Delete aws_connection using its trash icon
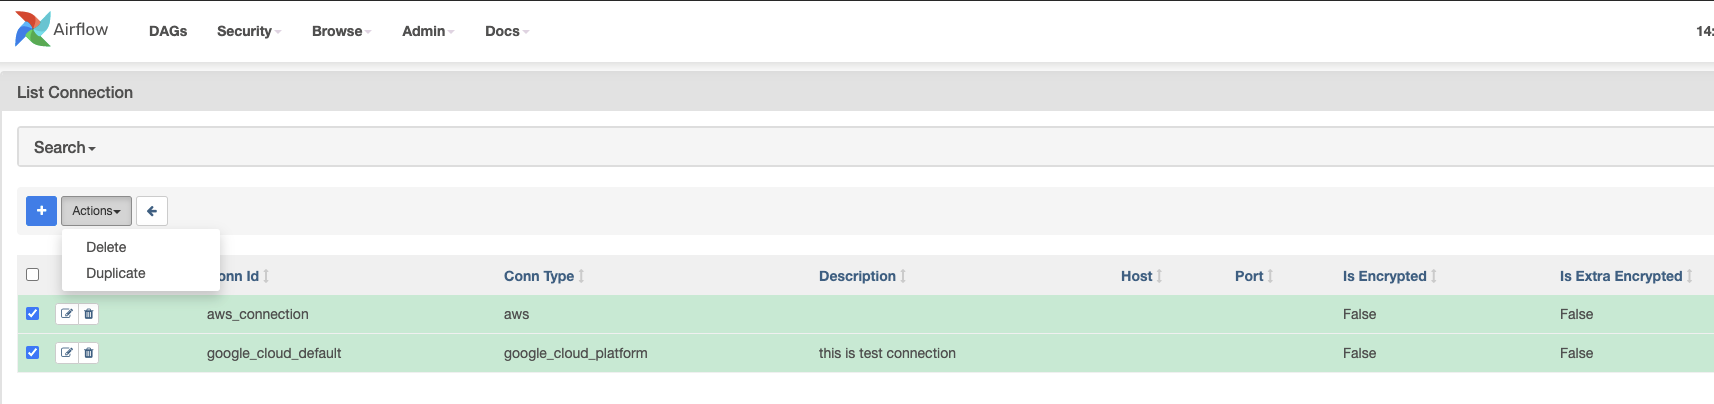Screen dimensions: 1714x404 tap(89, 314)
